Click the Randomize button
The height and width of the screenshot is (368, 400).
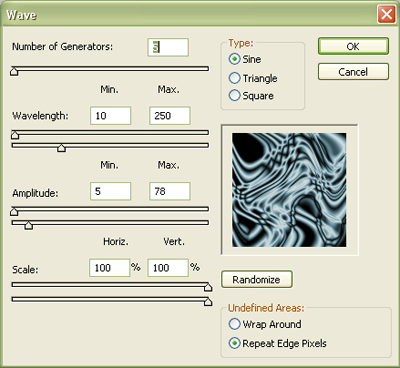pos(257,279)
